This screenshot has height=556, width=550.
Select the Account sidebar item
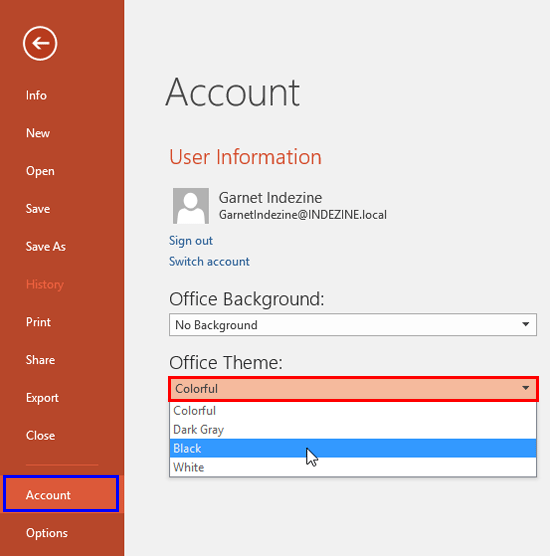point(61,494)
